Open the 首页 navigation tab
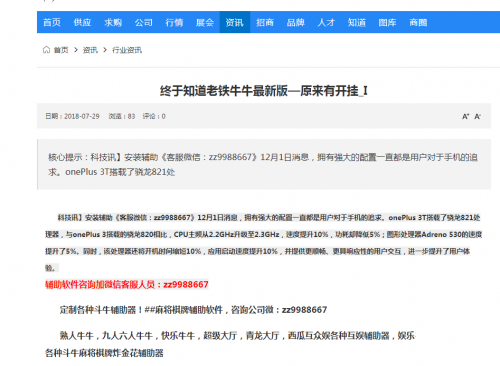This screenshot has height=366, width=500. 52,22
